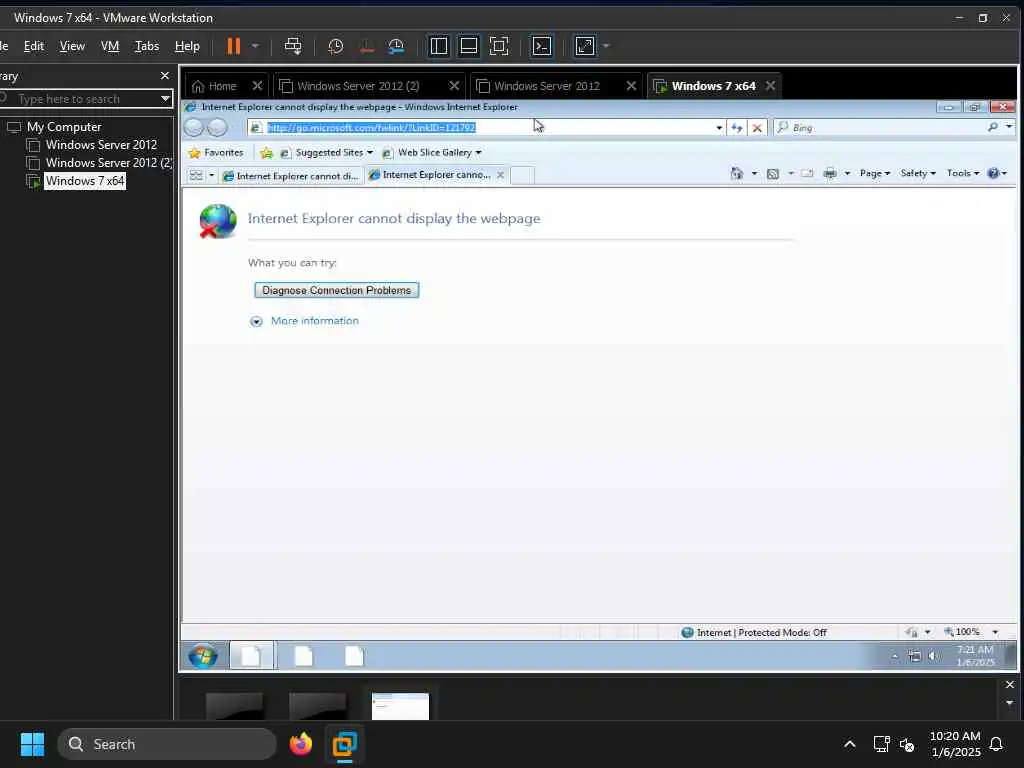1024x768 pixels.
Task: Open a new Internet Explorer tab
Action: [522, 175]
